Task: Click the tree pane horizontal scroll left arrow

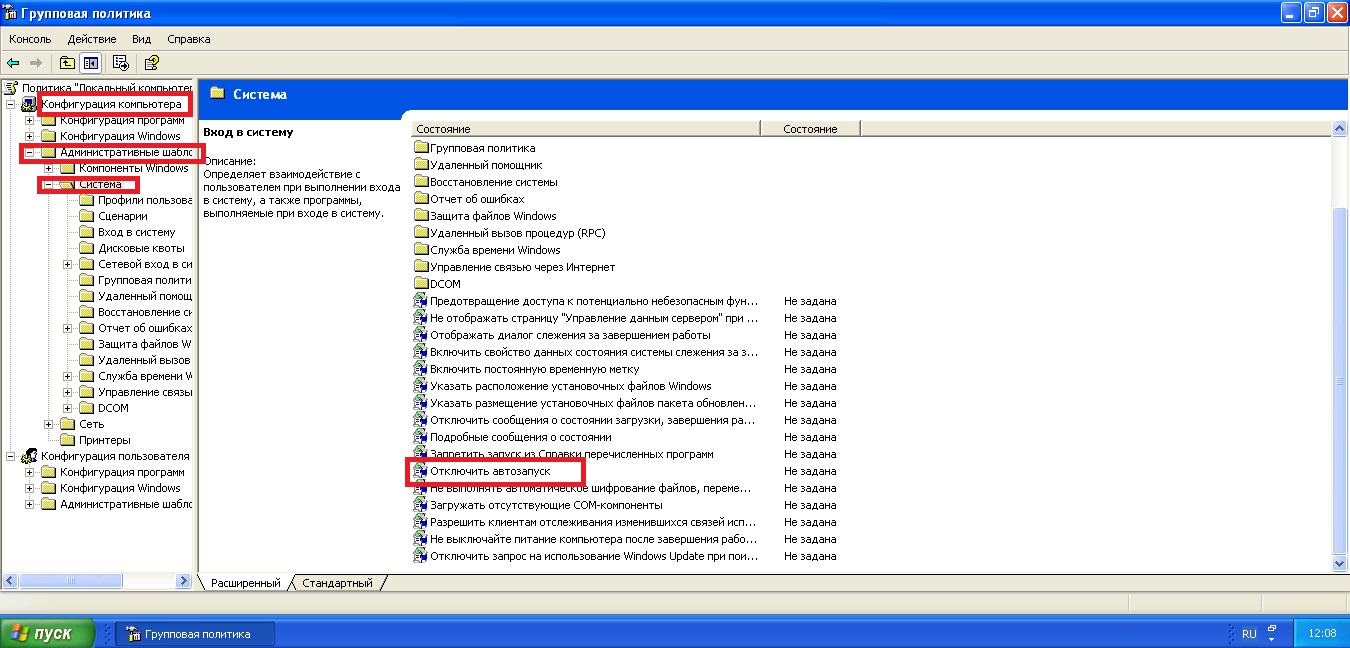Action: 11,580
